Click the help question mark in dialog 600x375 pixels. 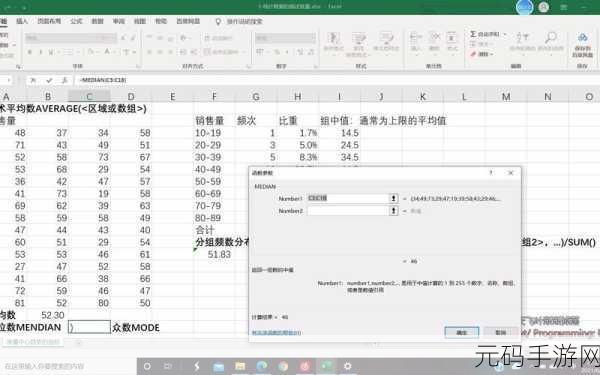pyautogui.click(x=491, y=173)
